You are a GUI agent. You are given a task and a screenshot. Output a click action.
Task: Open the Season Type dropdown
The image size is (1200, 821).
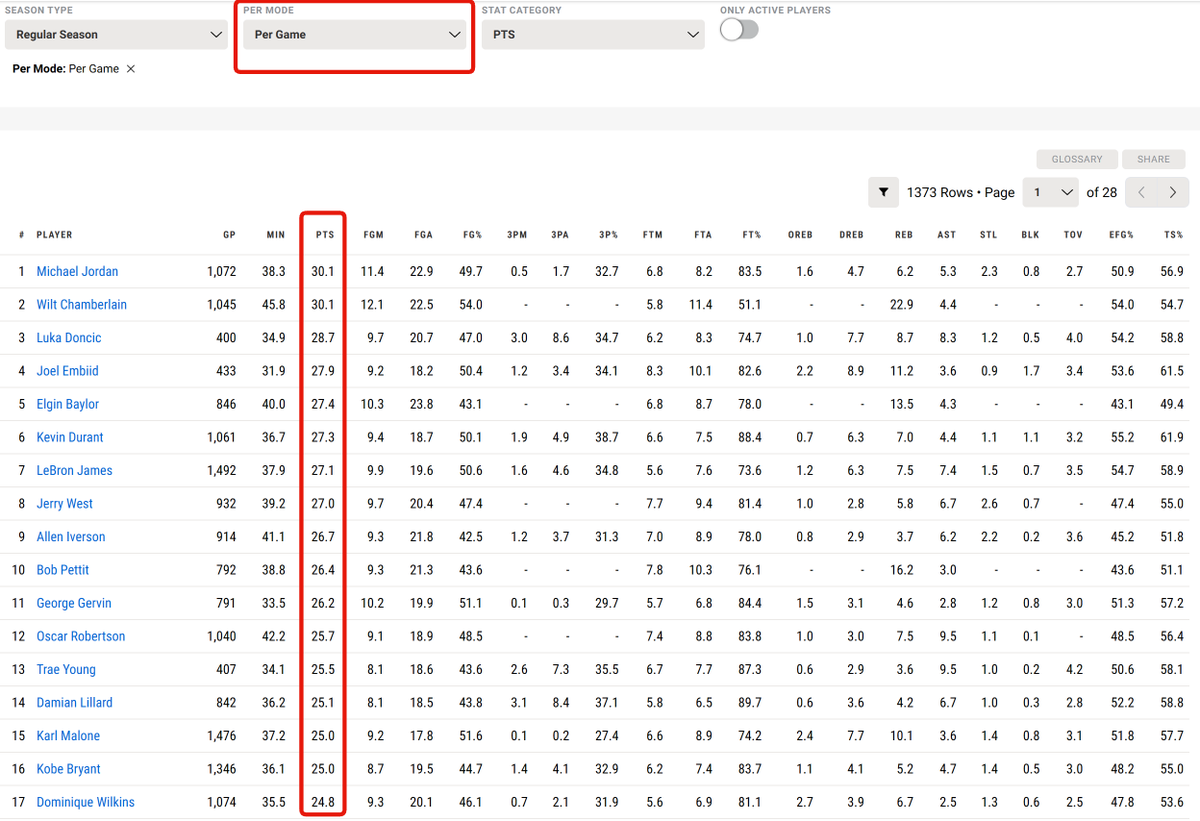116,35
